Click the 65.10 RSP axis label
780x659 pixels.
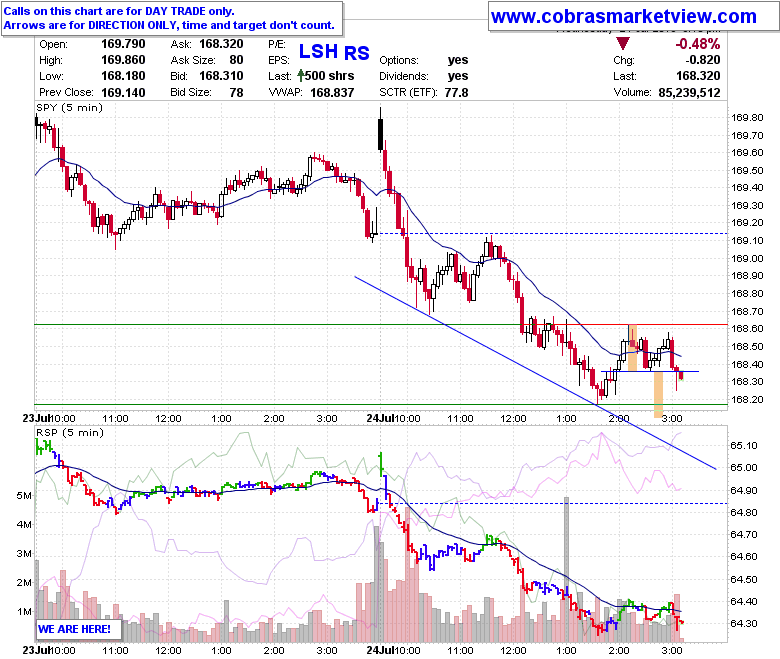744,446
